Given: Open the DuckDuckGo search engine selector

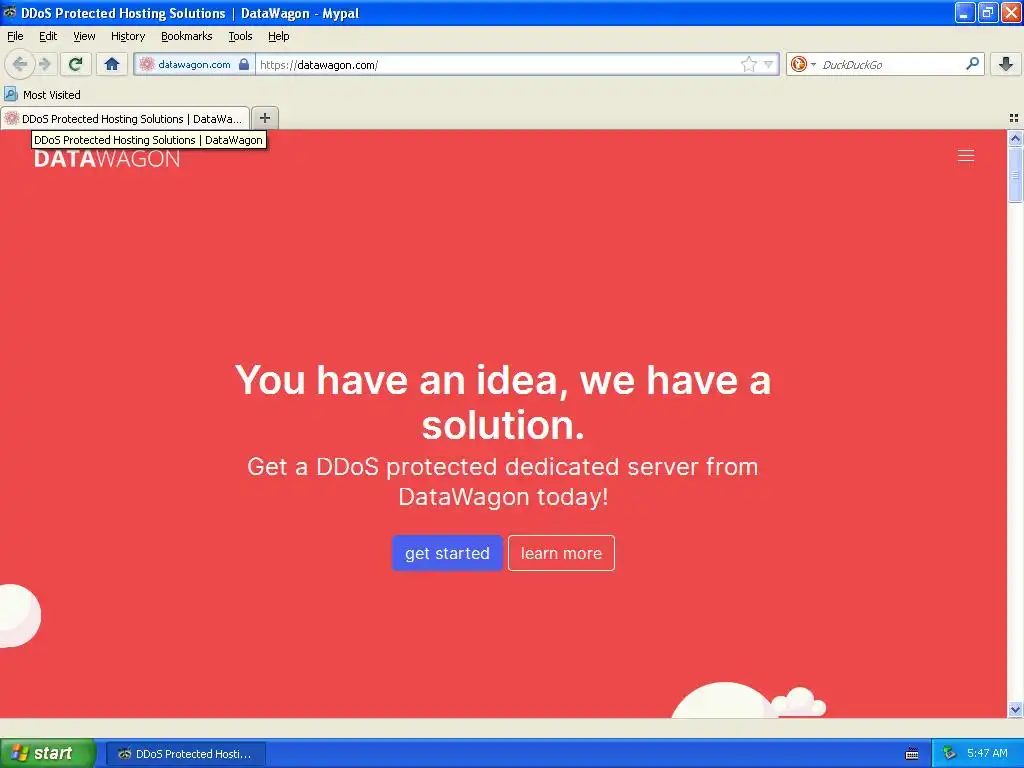Looking at the screenshot, I should [803, 64].
